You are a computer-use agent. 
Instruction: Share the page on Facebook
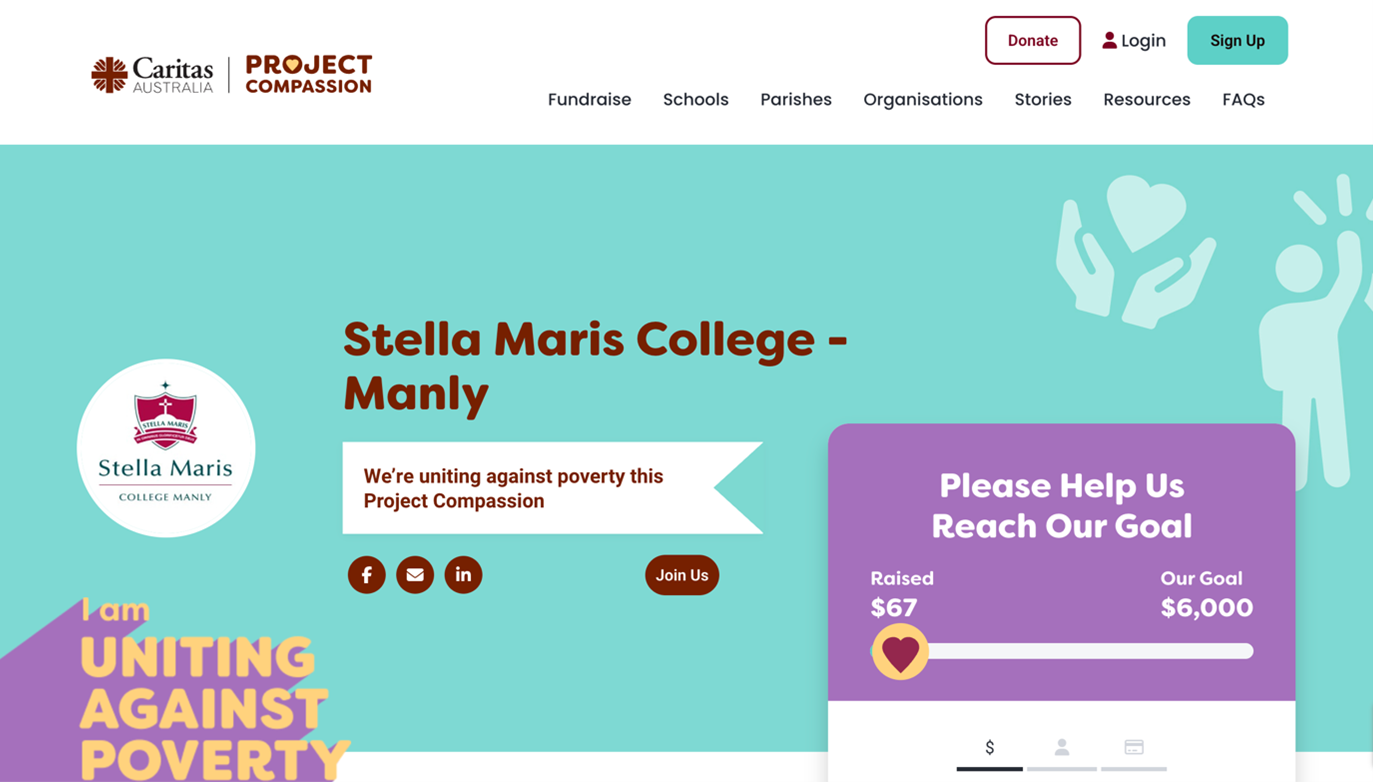pyautogui.click(x=366, y=575)
